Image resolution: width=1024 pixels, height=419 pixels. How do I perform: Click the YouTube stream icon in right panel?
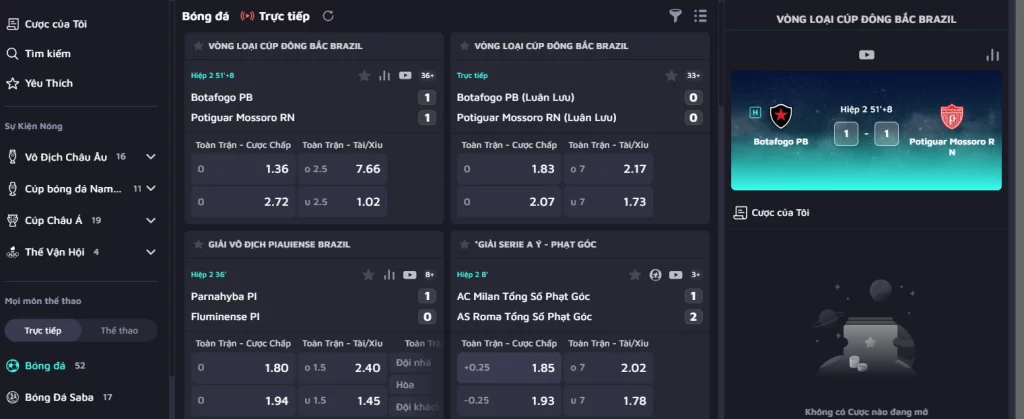tap(867, 55)
